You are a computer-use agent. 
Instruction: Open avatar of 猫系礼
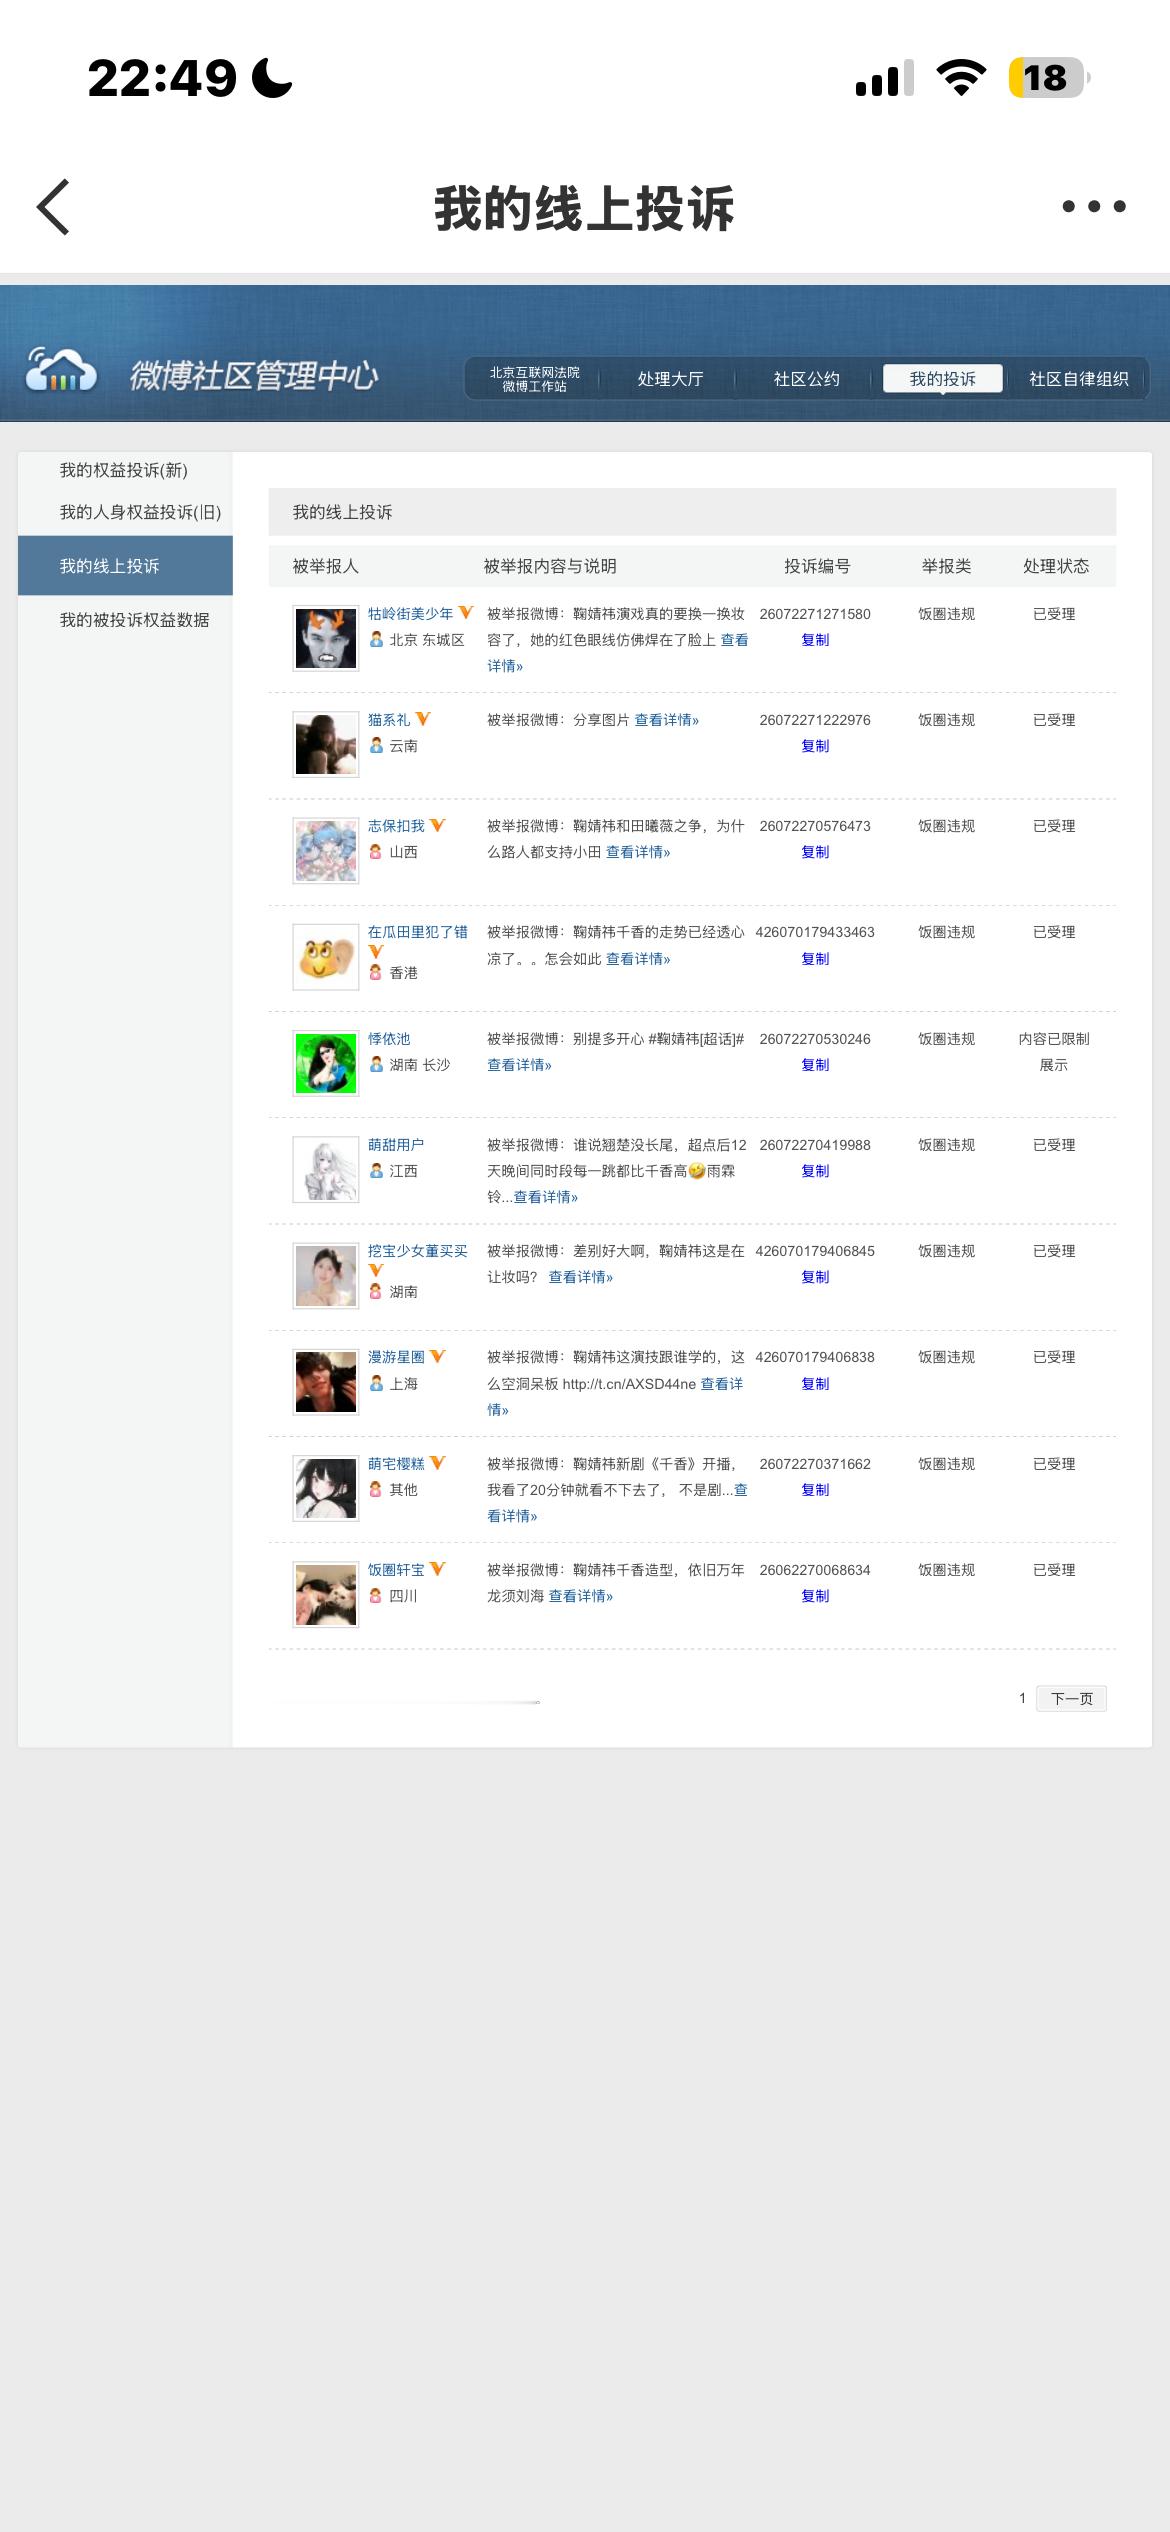(326, 744)
